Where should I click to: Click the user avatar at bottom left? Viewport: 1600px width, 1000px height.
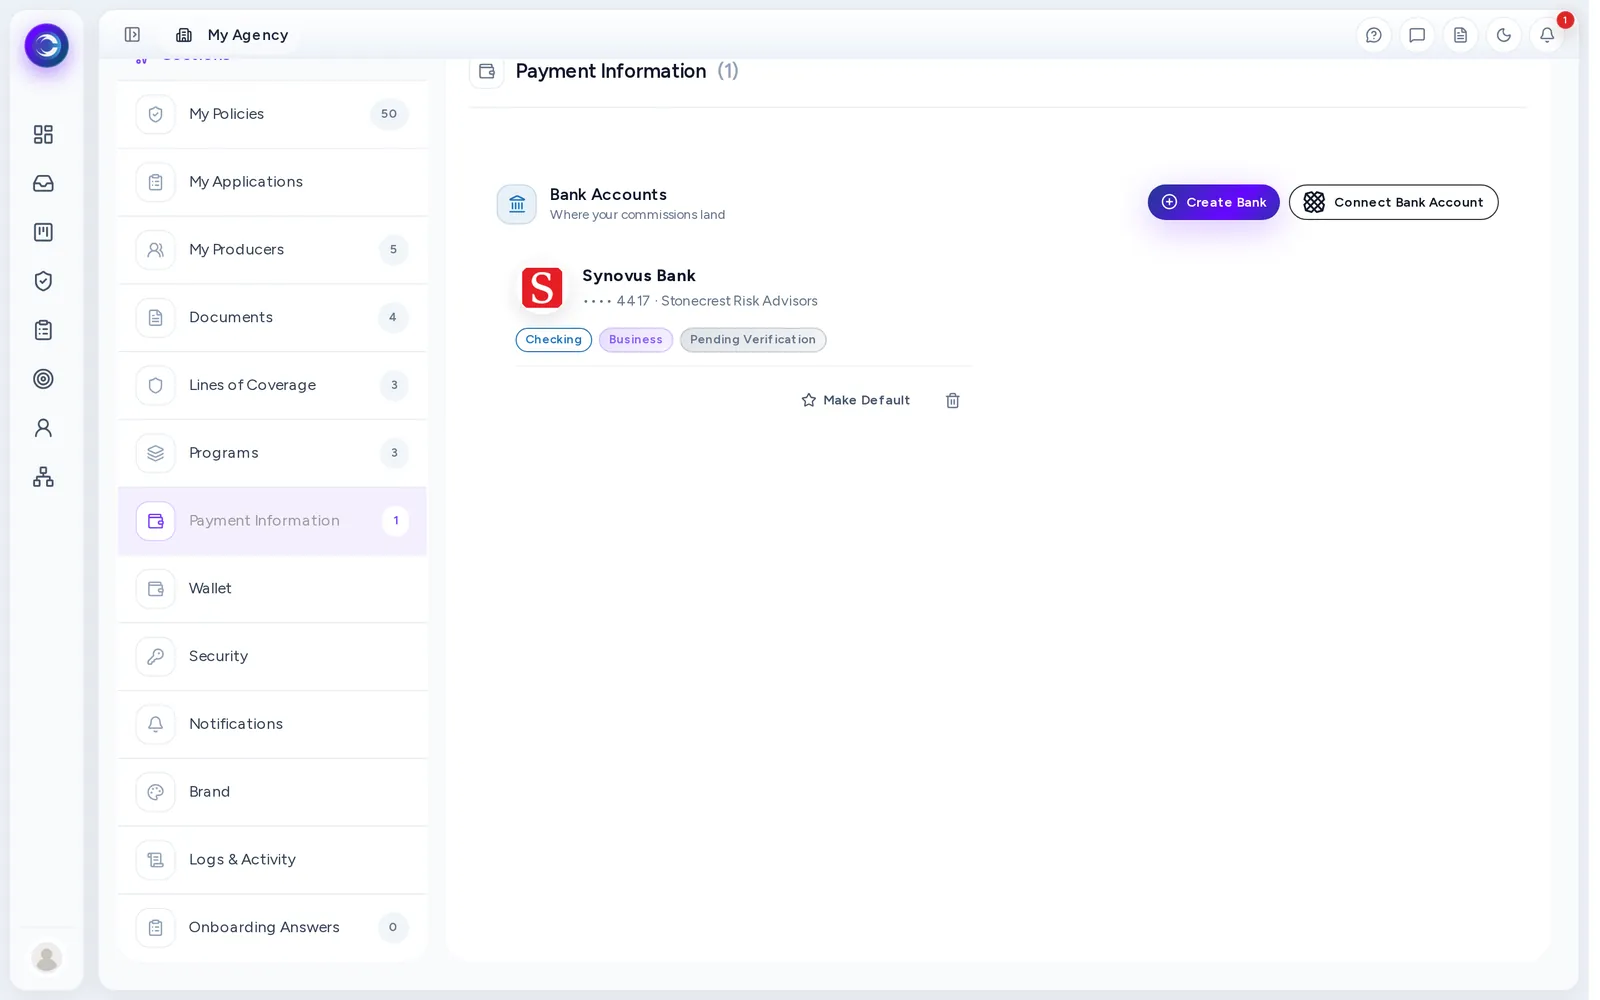46,957
